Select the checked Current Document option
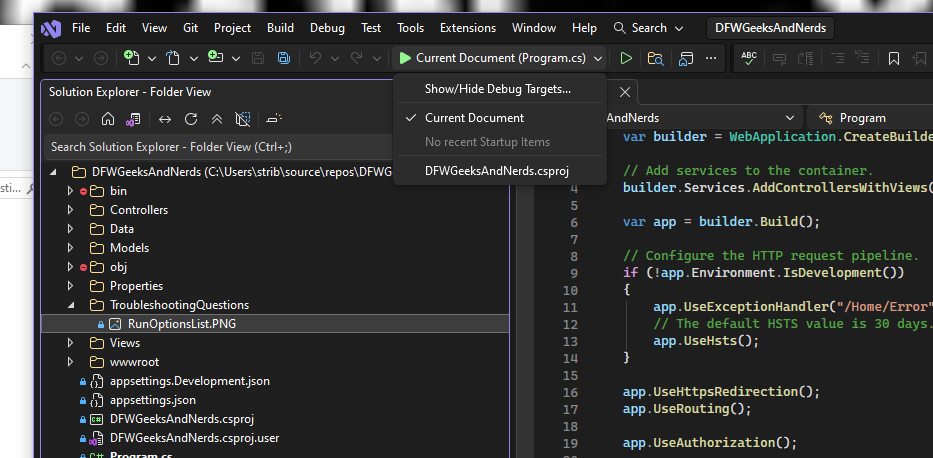 pos(474,118)
